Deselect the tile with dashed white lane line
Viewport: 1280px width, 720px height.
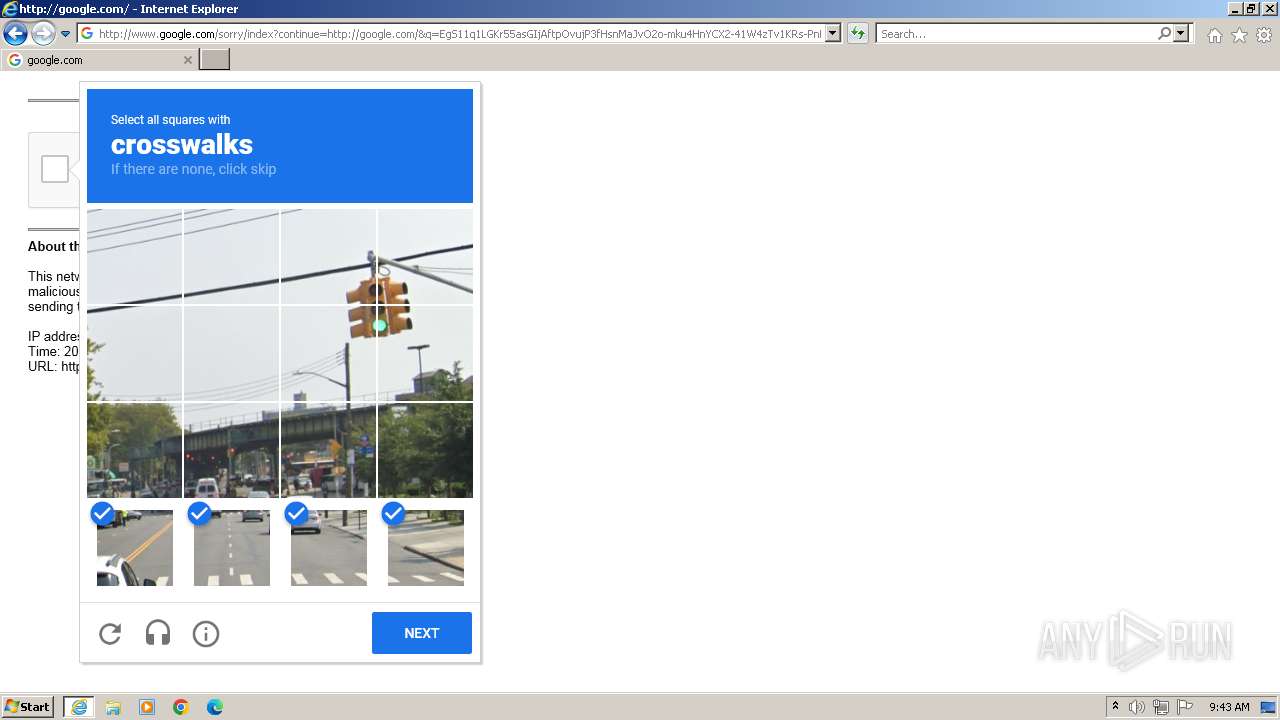(232, 547)
